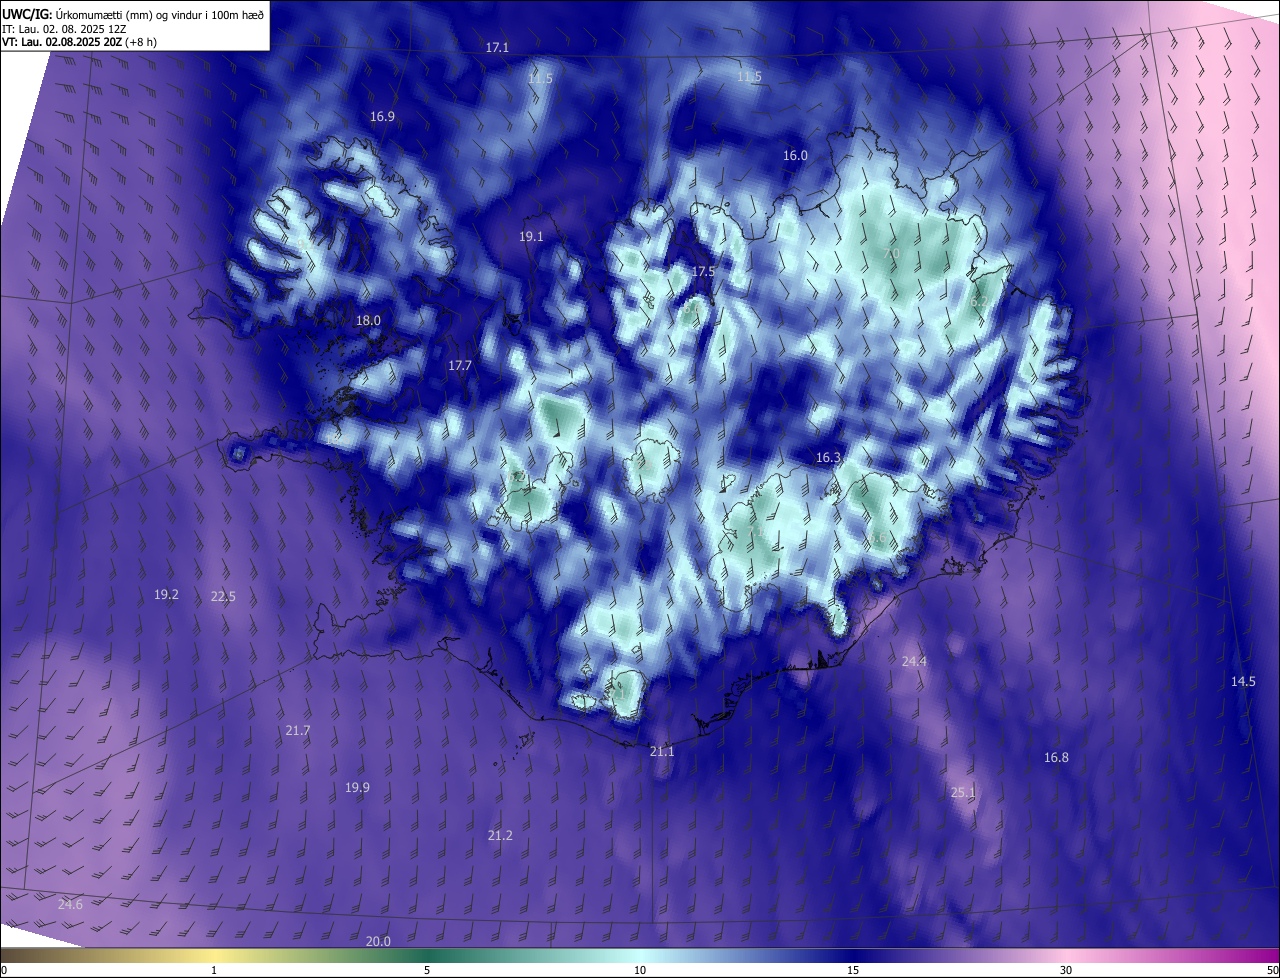Click the 5 tick label on the color scale

click(x=427, y=971)
